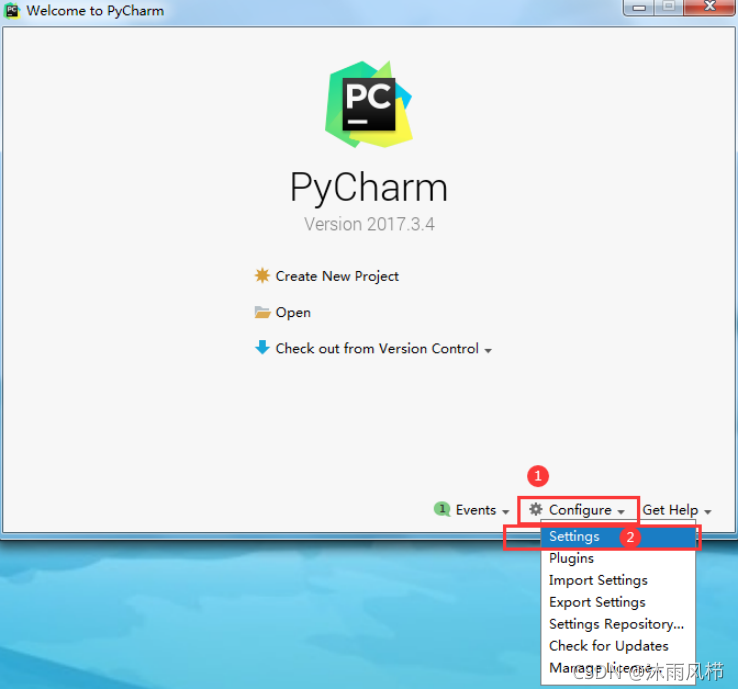
Task: Click the Get Help label
Action: tap(670, 510)
